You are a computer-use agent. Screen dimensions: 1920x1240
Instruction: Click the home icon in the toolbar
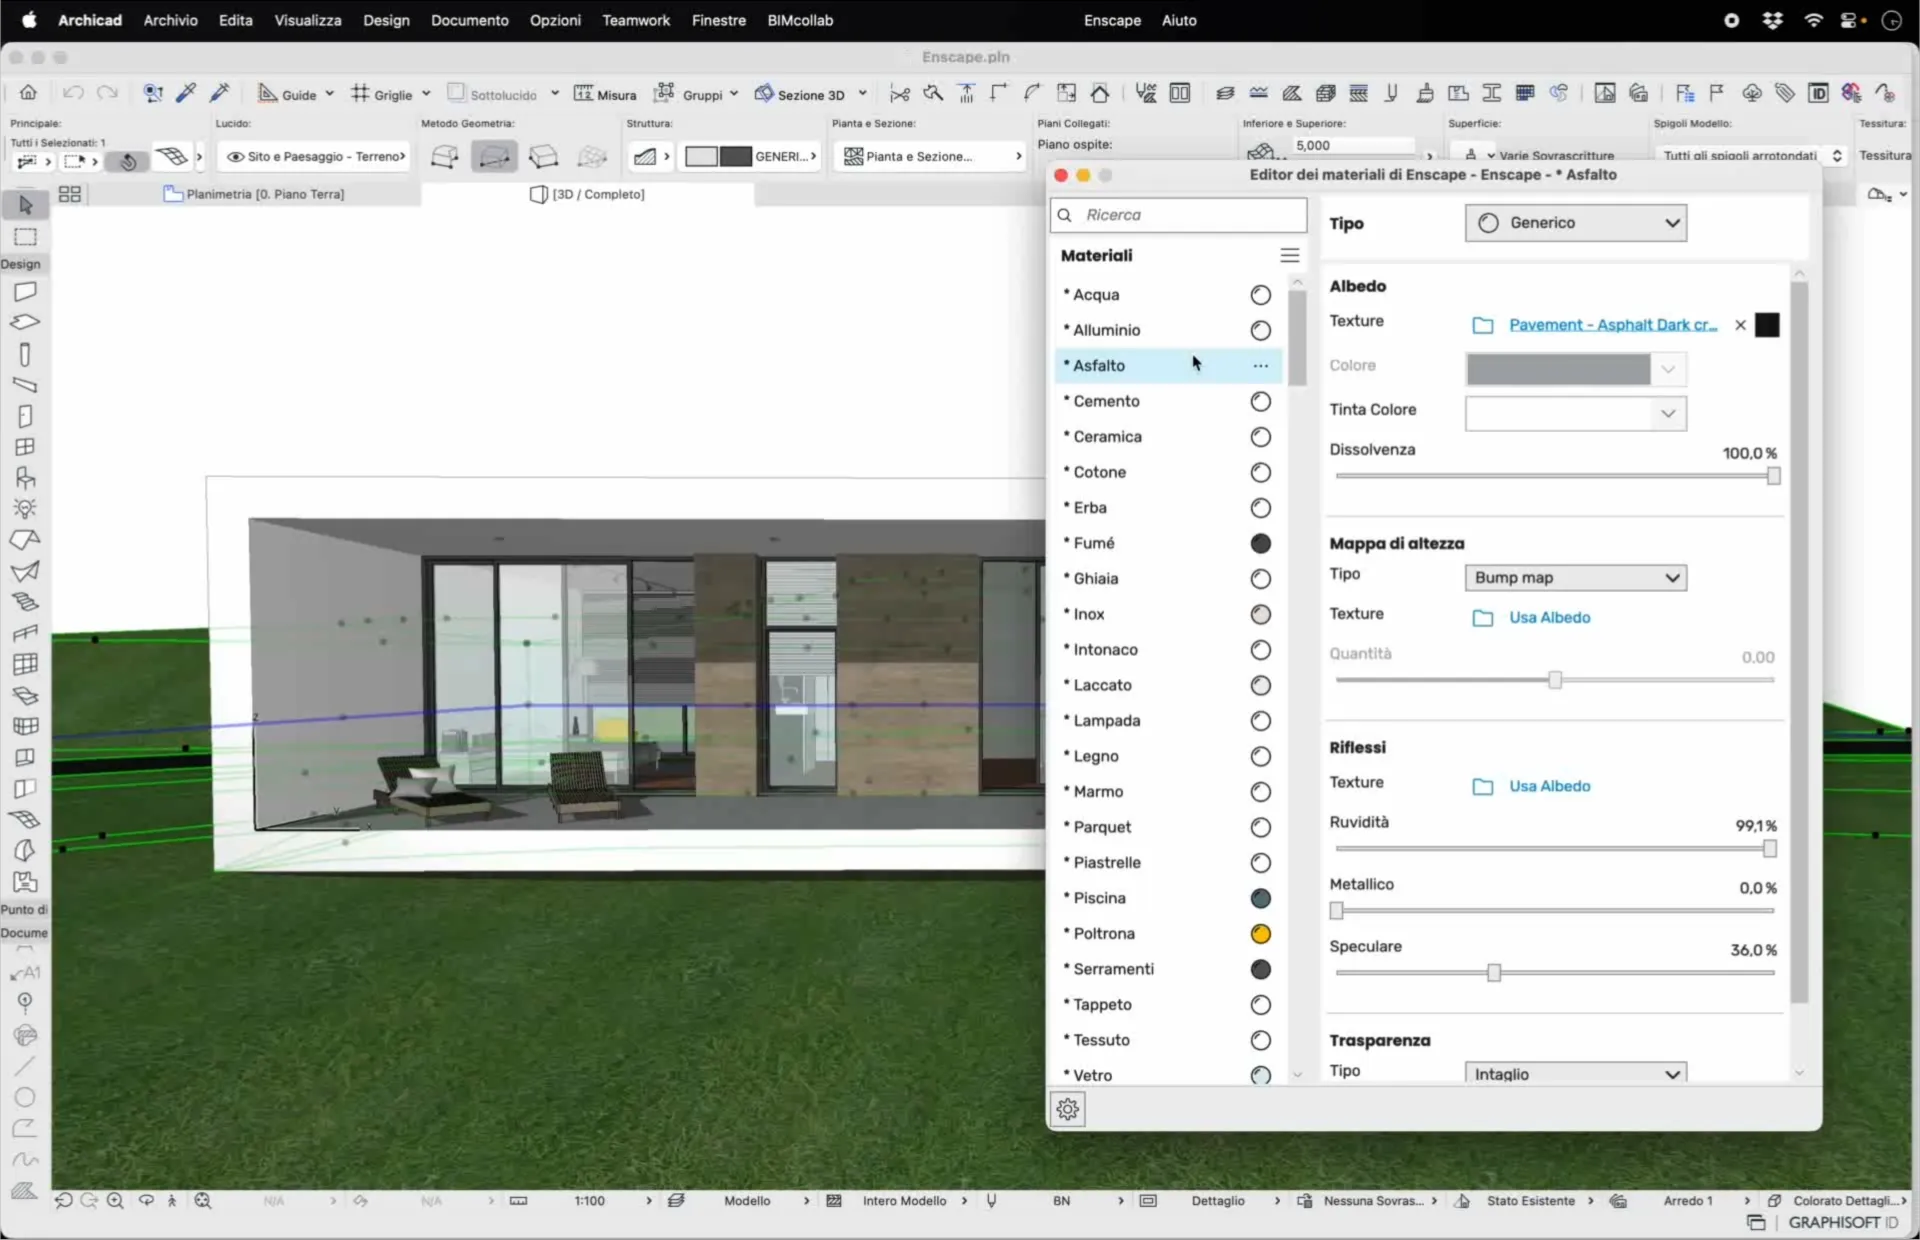28,93
